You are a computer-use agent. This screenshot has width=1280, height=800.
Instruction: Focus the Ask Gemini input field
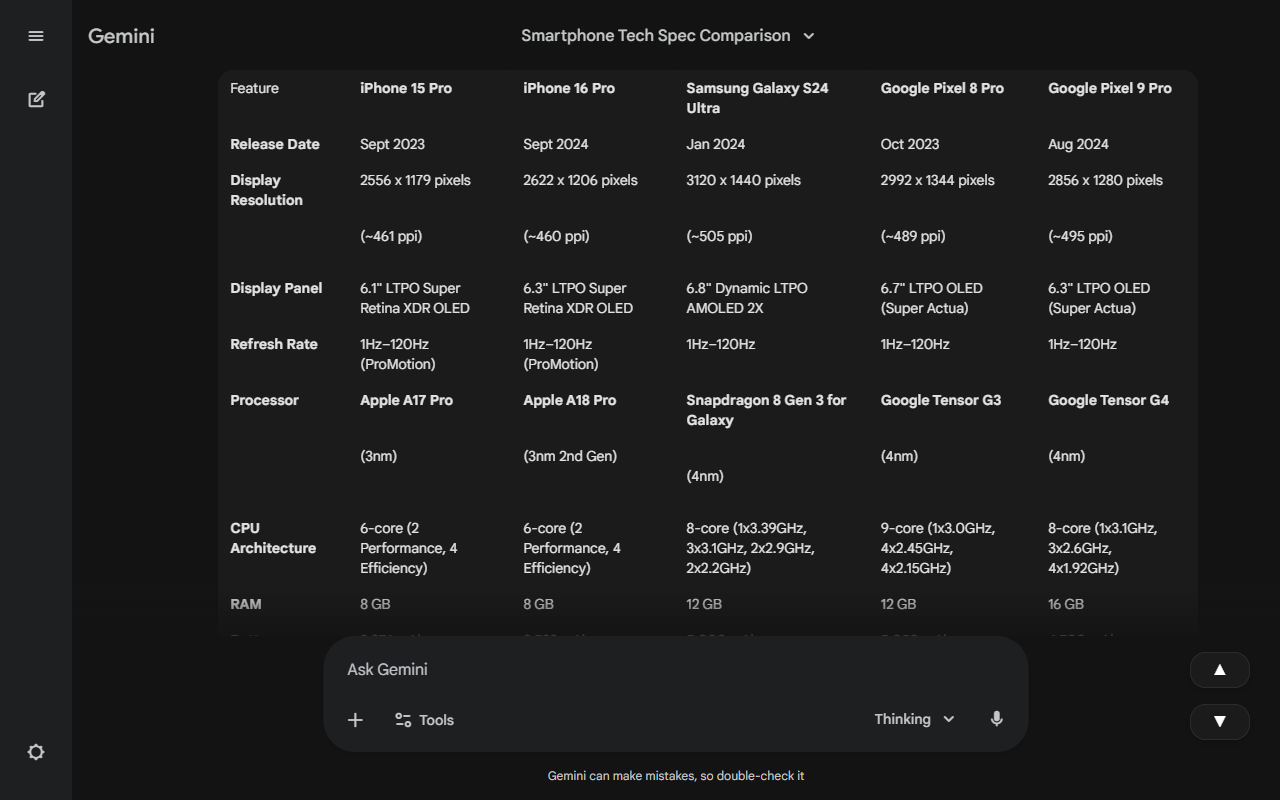click(x=676, y=669)
